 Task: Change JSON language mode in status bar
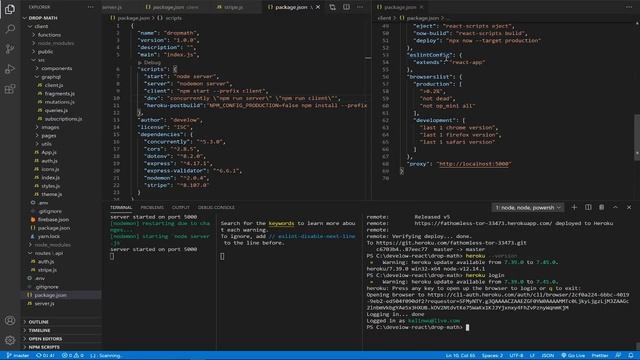click(x=547, y=356)
